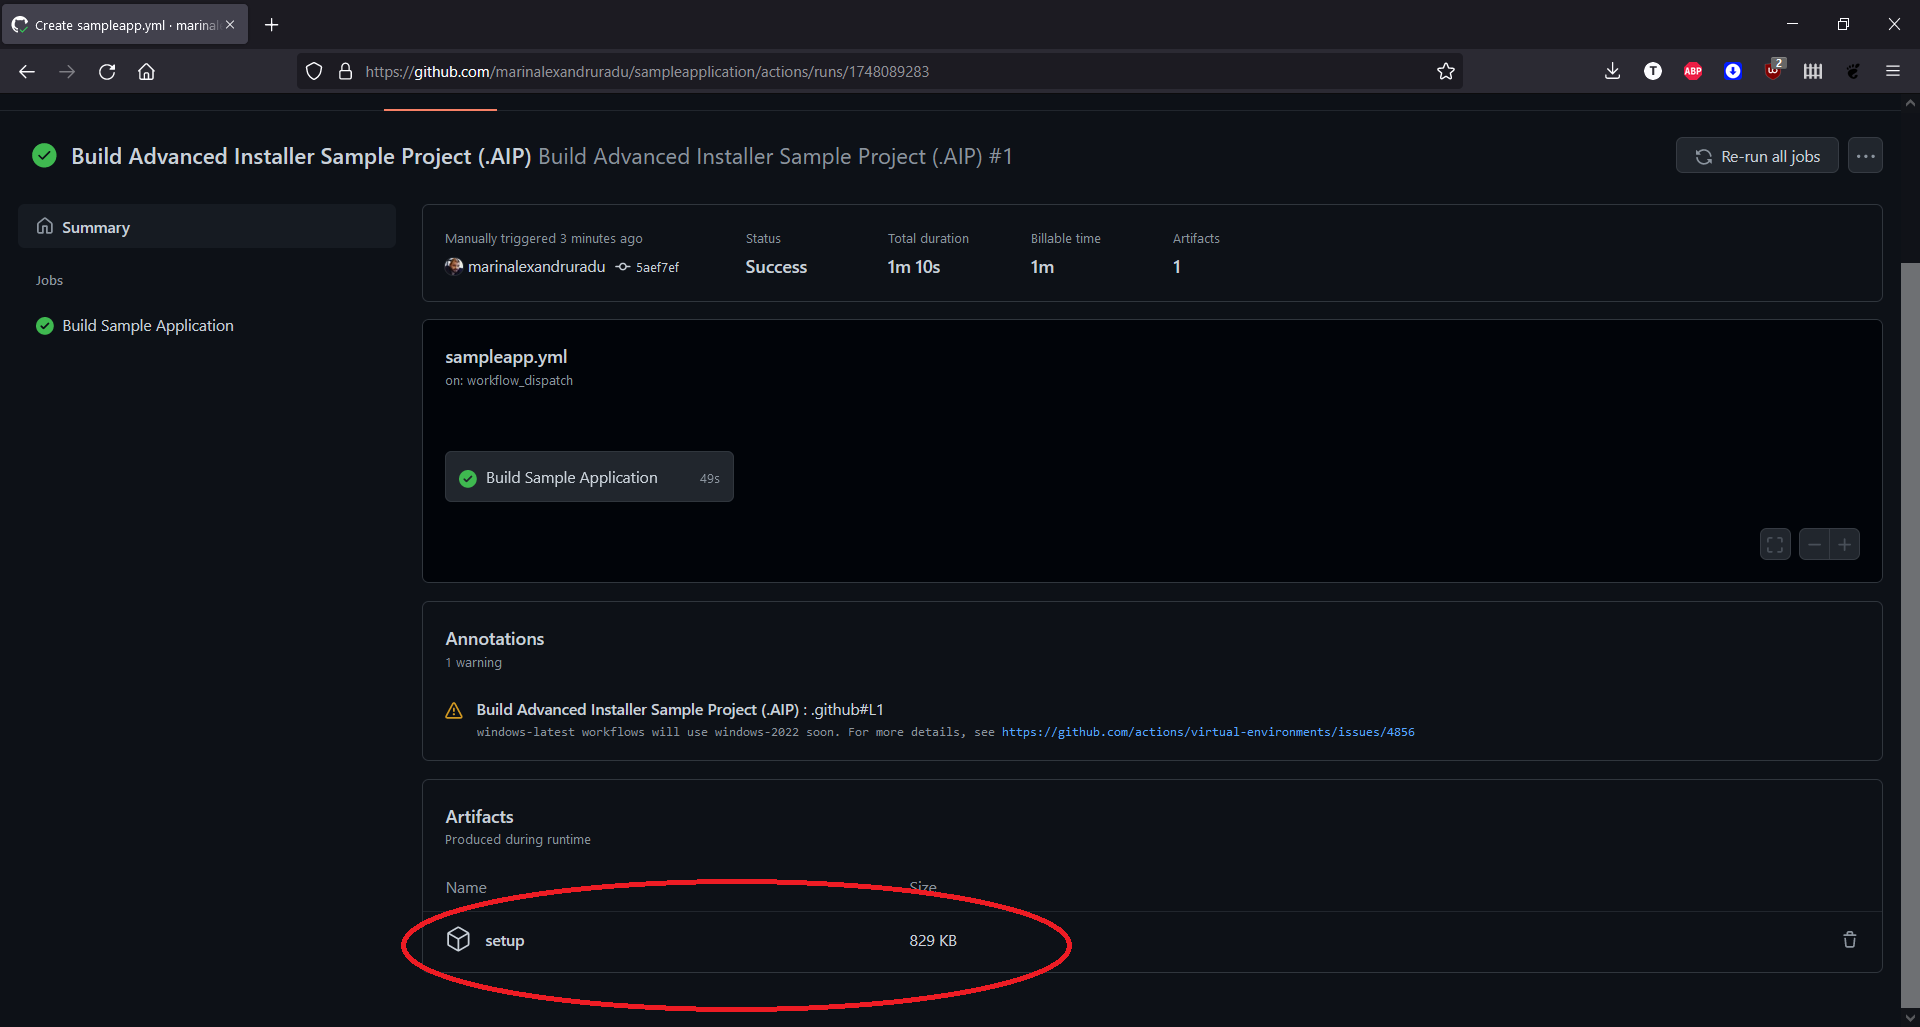Reload the current page

pos(107,71)
